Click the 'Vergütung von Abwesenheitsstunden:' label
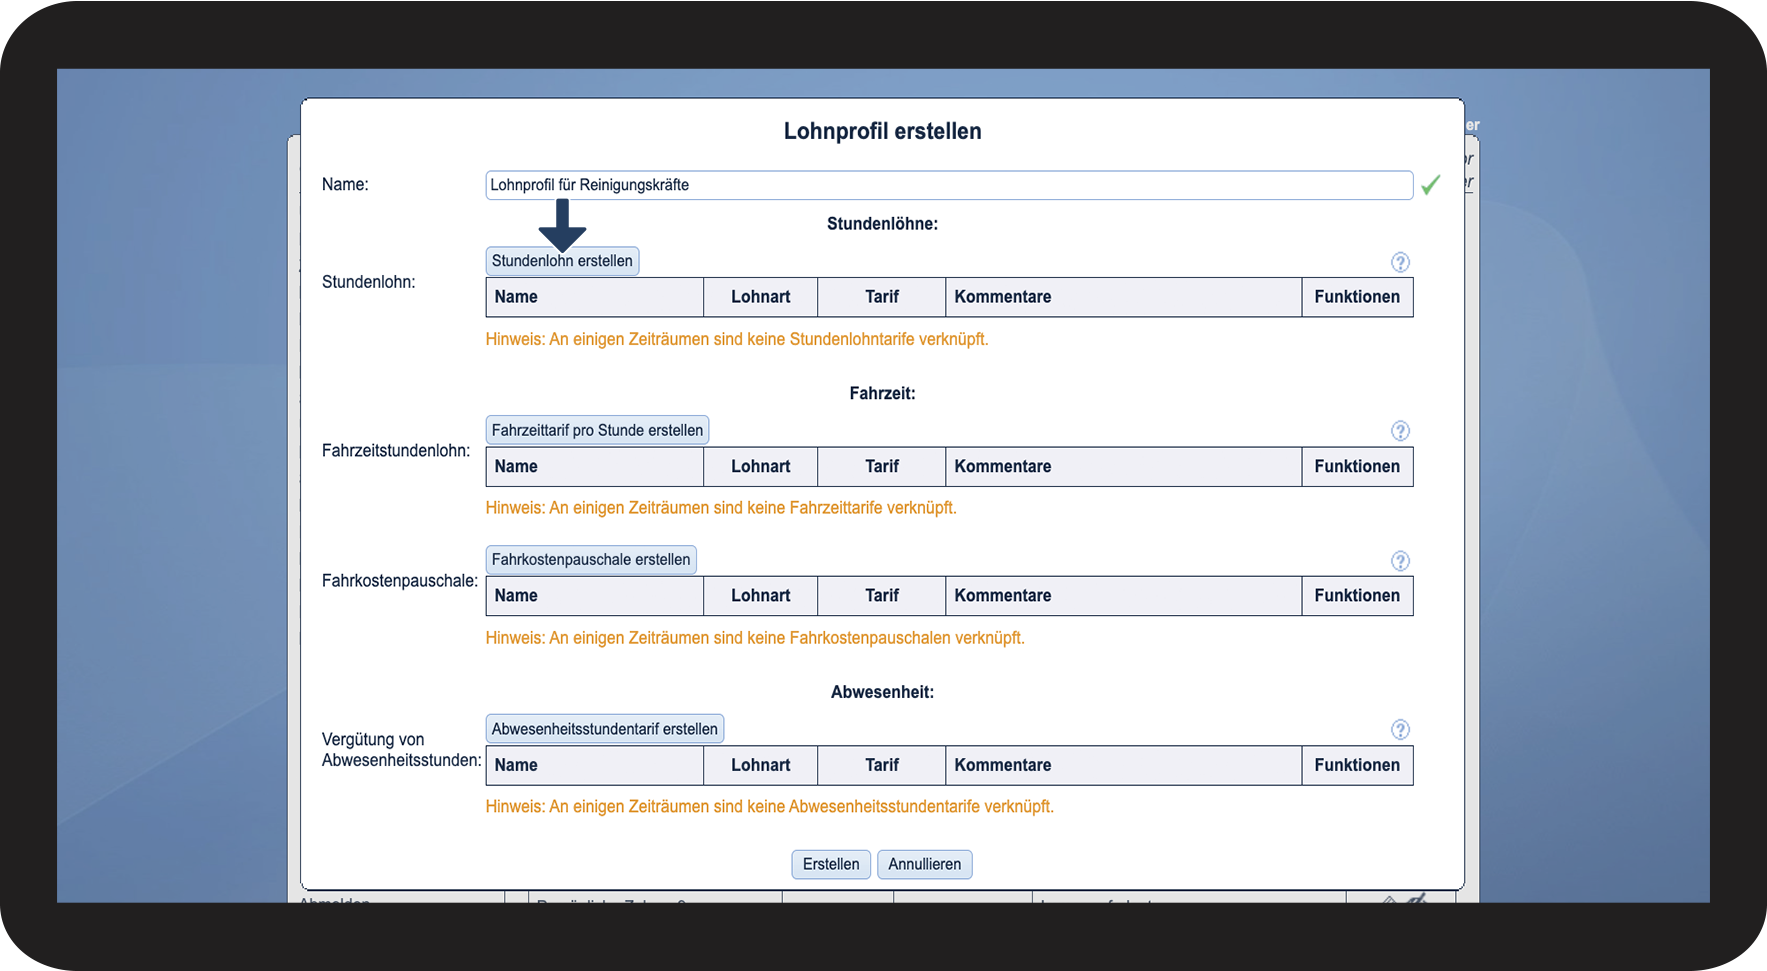 (x=402, y=750)
